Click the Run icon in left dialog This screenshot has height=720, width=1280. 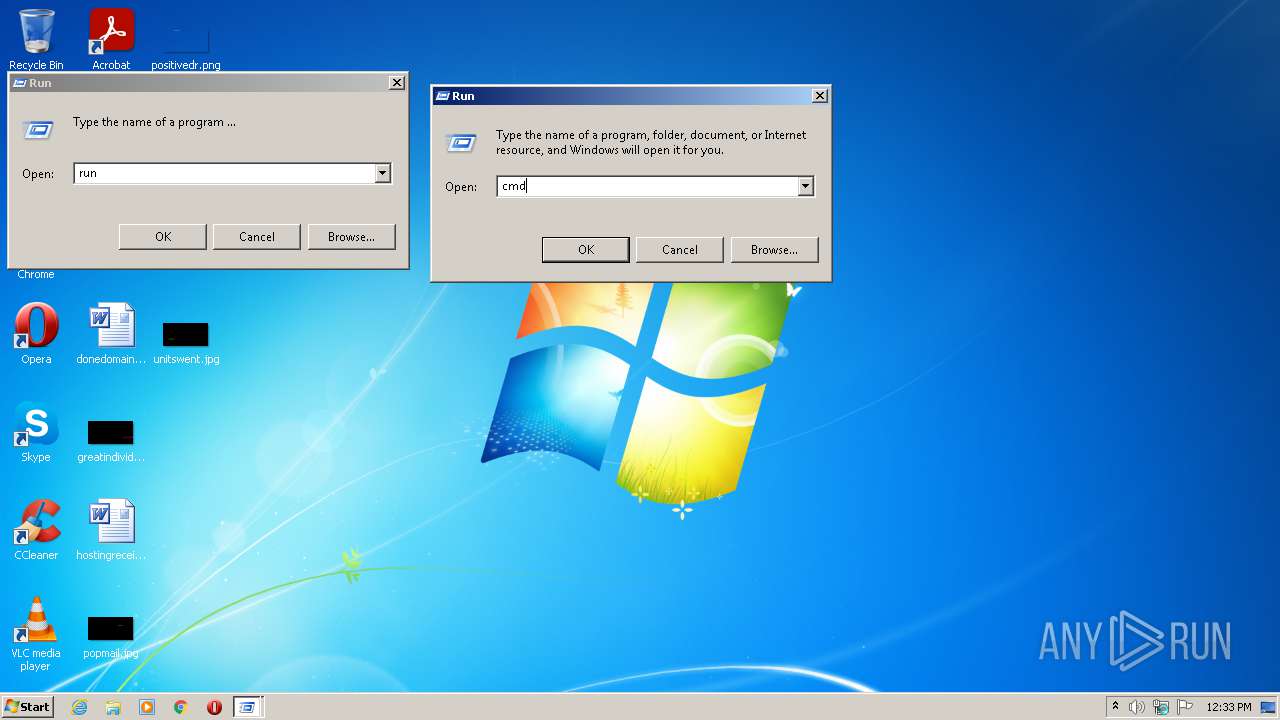38,130
